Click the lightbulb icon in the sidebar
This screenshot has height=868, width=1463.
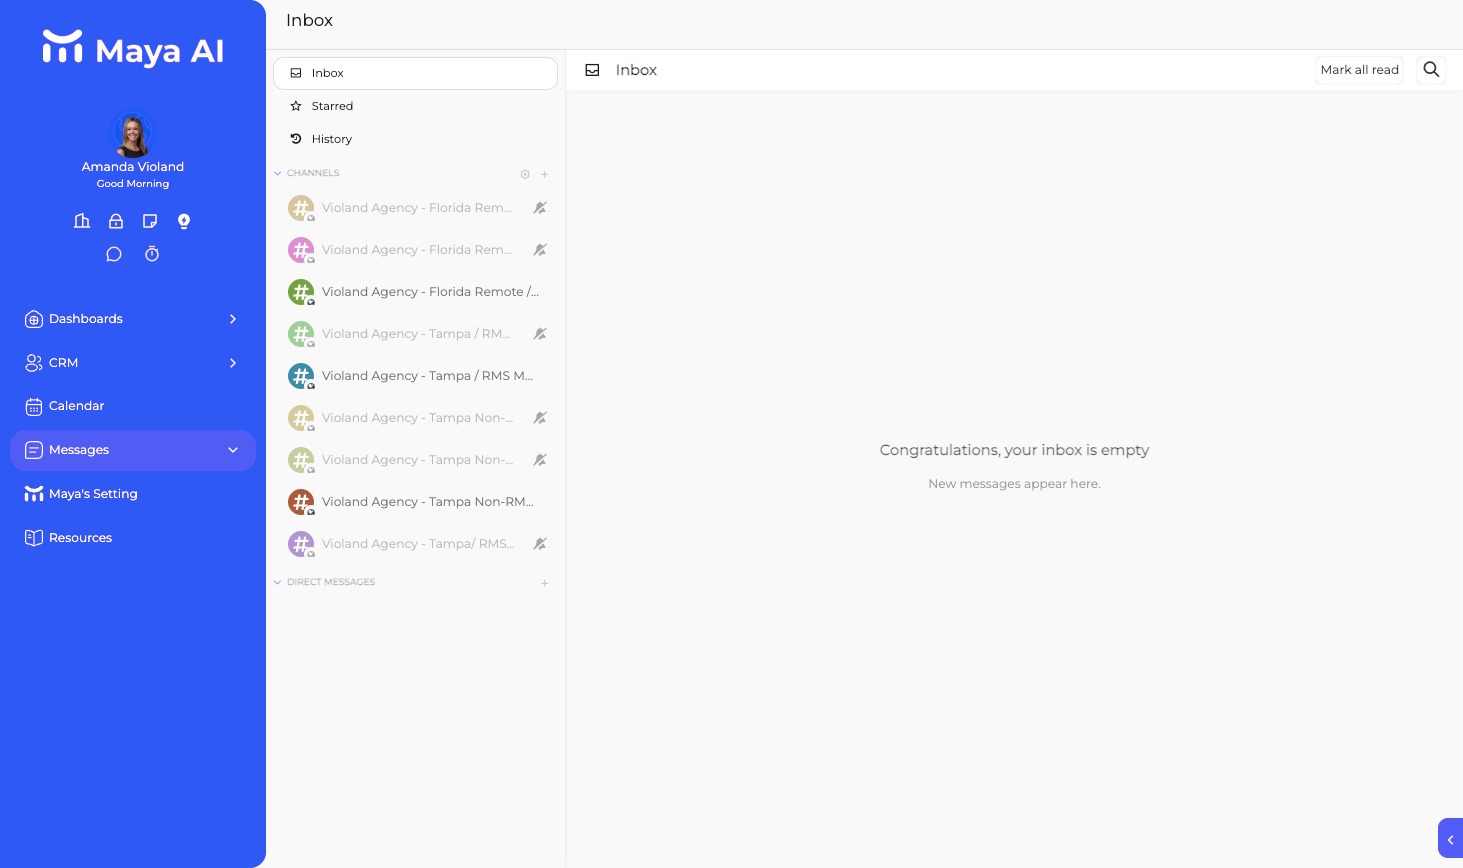click(x=184, y=221)
